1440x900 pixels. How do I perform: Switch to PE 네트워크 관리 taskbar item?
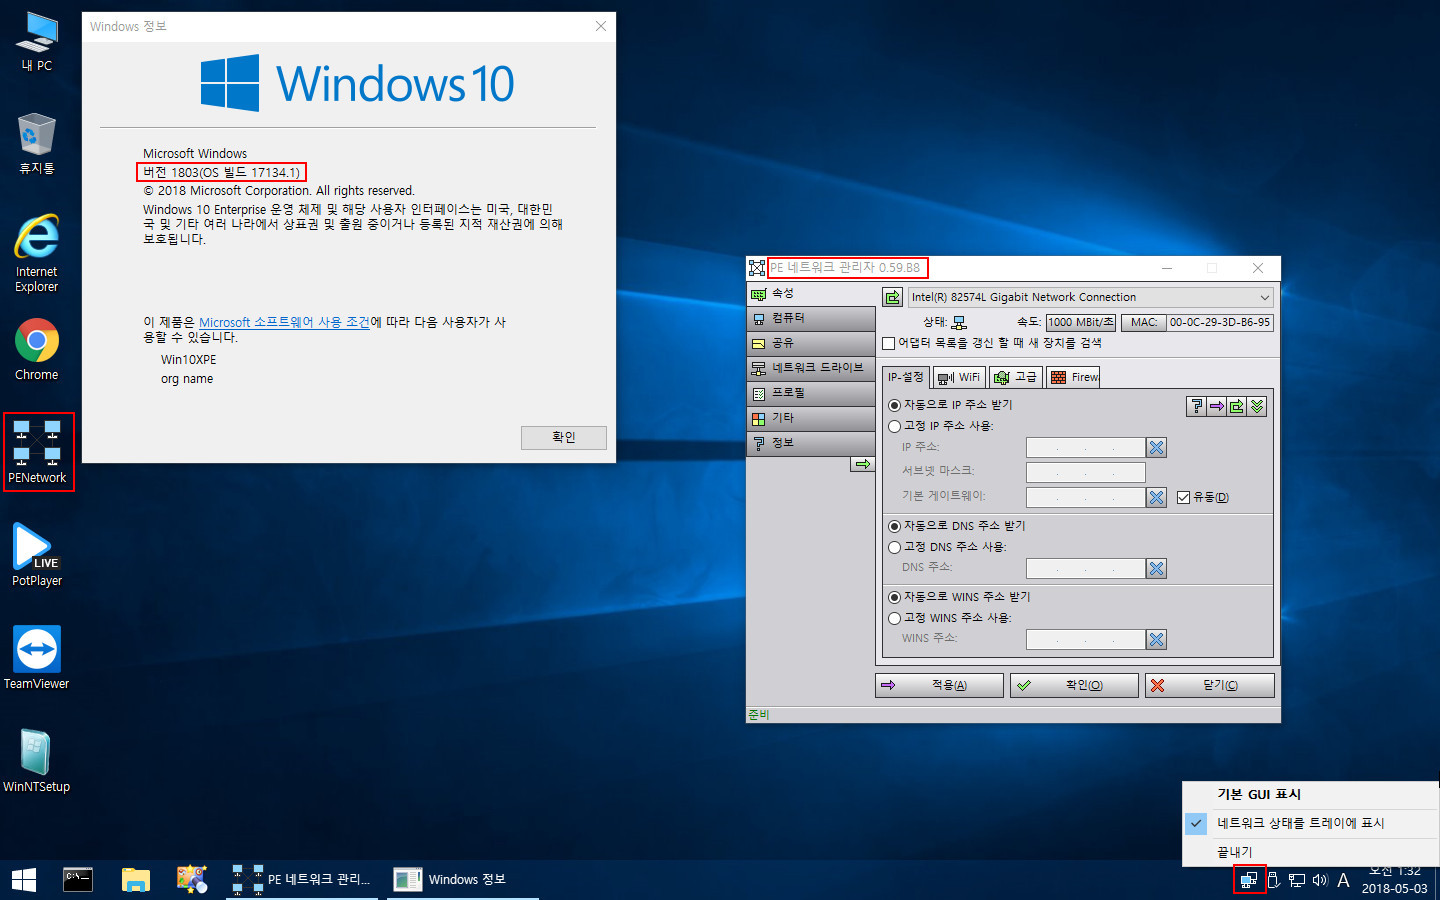click(302, 880)
